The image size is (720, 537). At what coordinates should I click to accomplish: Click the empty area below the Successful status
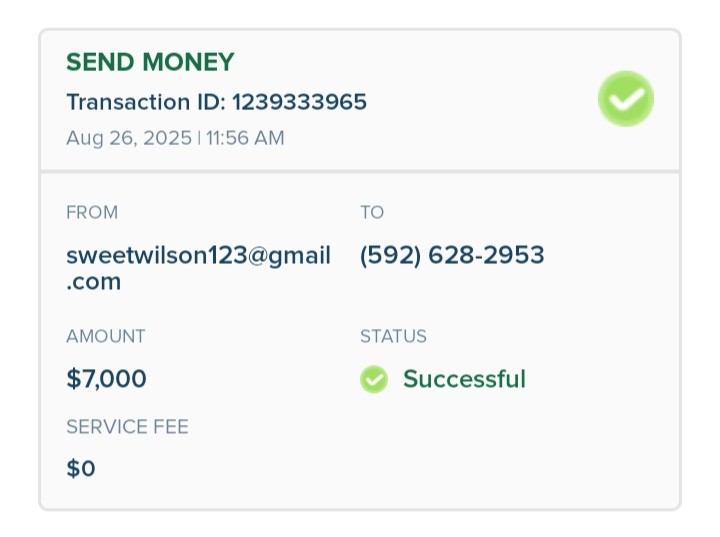click(505, 450)
